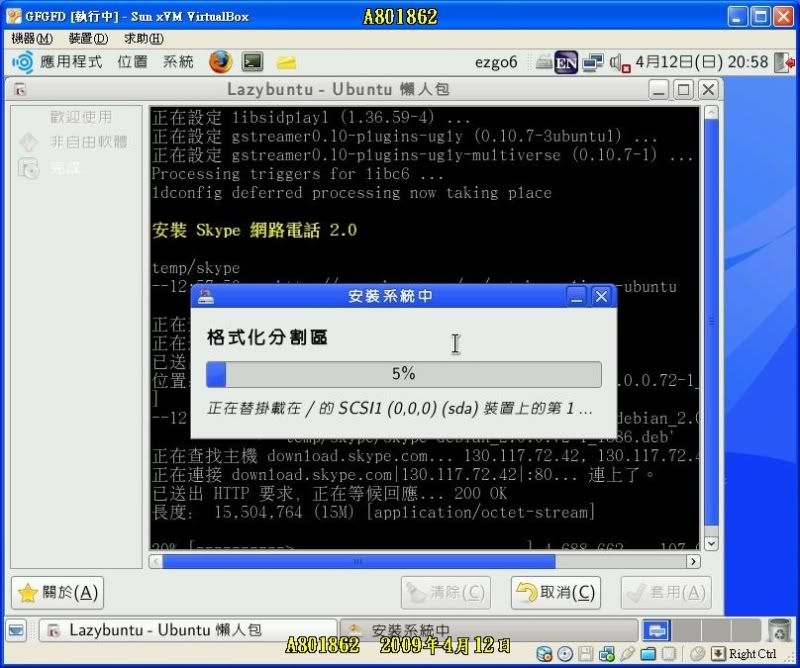Open the 裝置(D) VirtualBox menu
The height and width of the screenshot is (668, 800).
(x=88, y=39)
